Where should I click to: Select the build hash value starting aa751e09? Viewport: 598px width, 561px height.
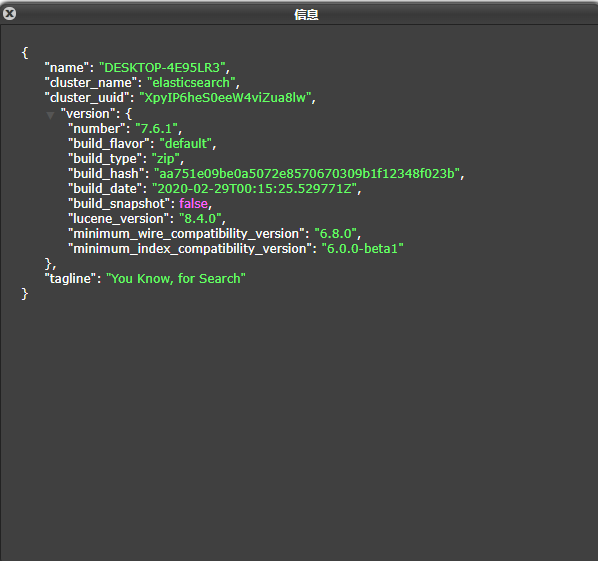307,174
